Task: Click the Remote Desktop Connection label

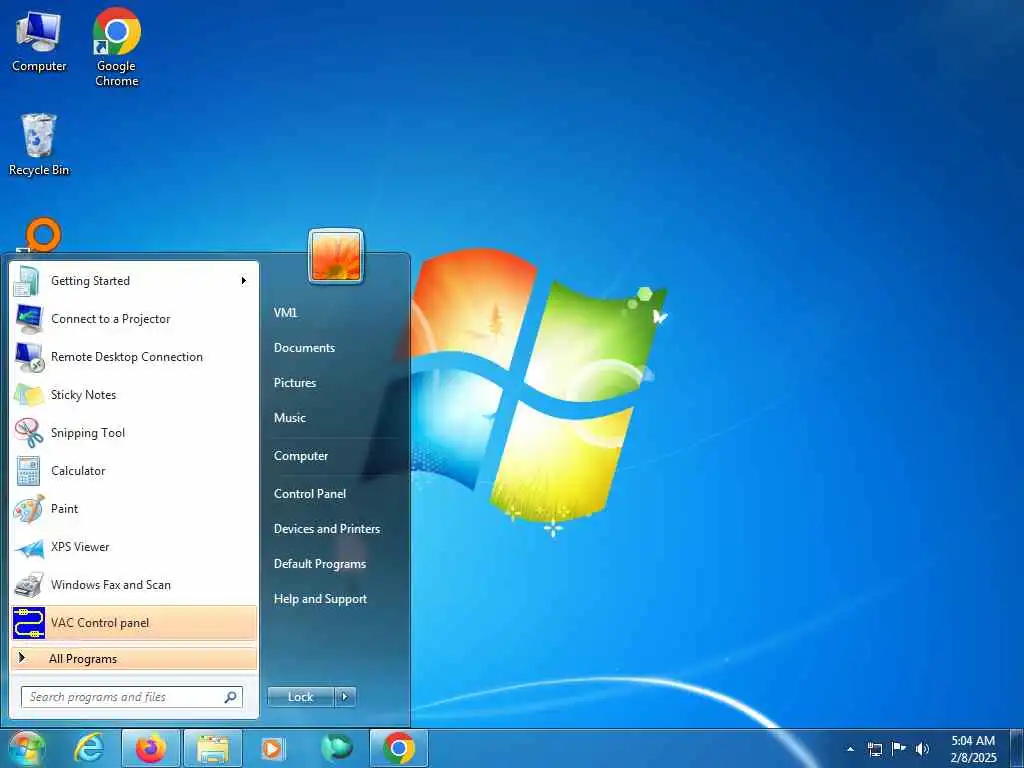Action: (127, 357)
